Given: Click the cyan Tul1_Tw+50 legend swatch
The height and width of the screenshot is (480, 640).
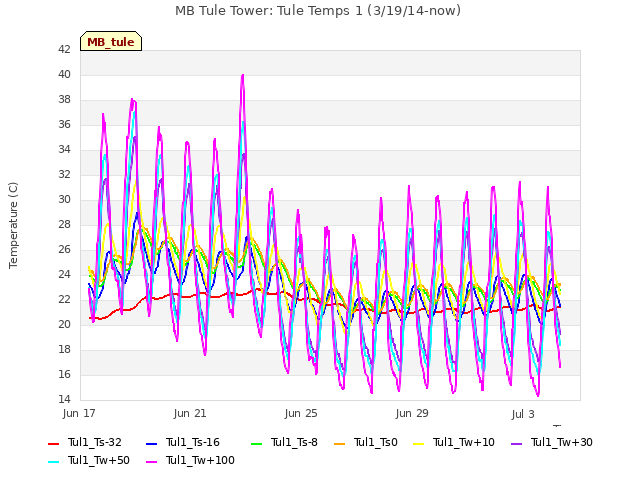Looking at the screenshot, I should coord(53,461).
